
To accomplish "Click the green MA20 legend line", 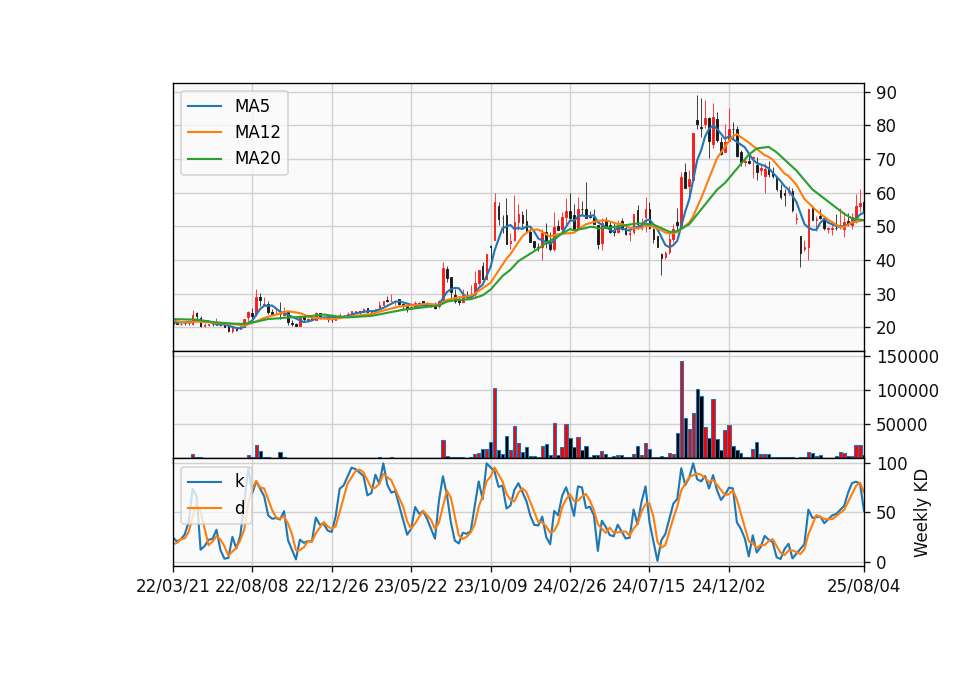I will tap(204, 159).
